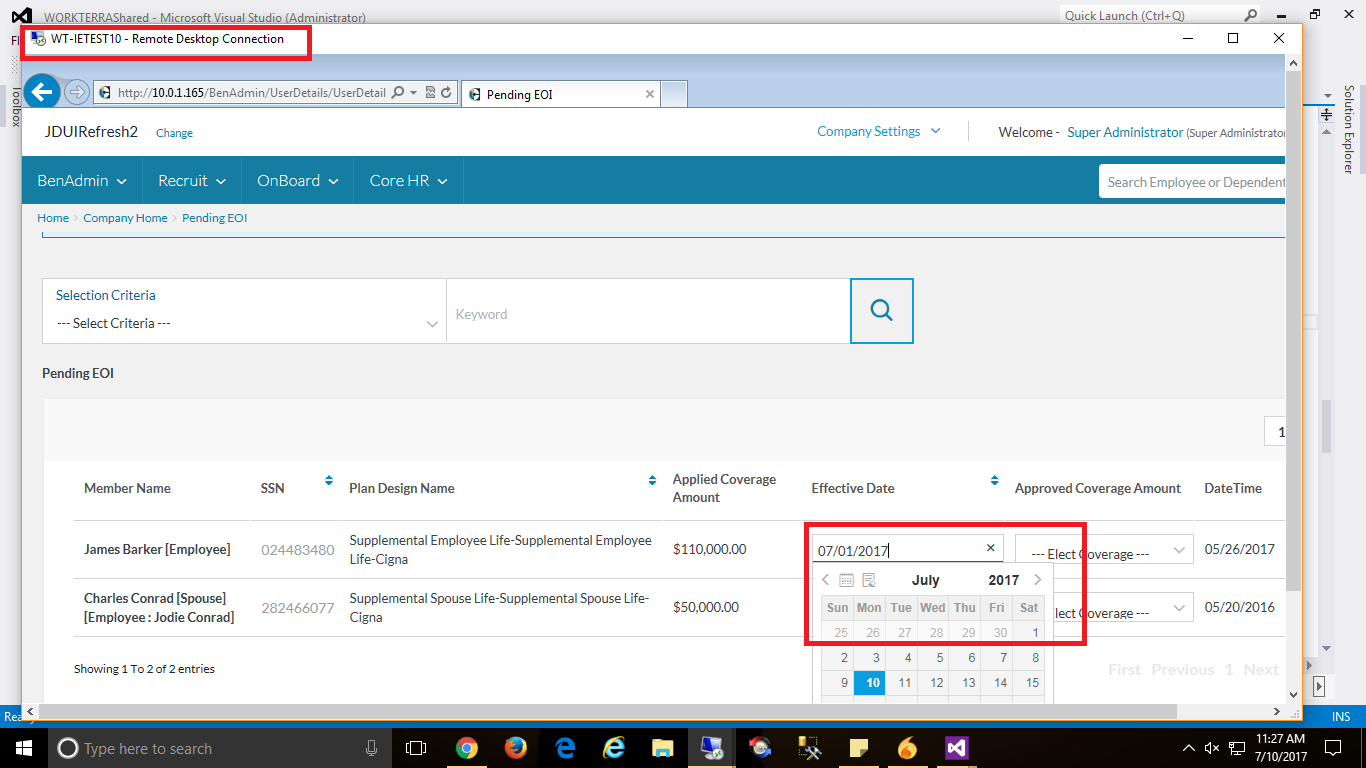Sort by the SSN column arrows
1366x768 pixels.
pos(328,481)
